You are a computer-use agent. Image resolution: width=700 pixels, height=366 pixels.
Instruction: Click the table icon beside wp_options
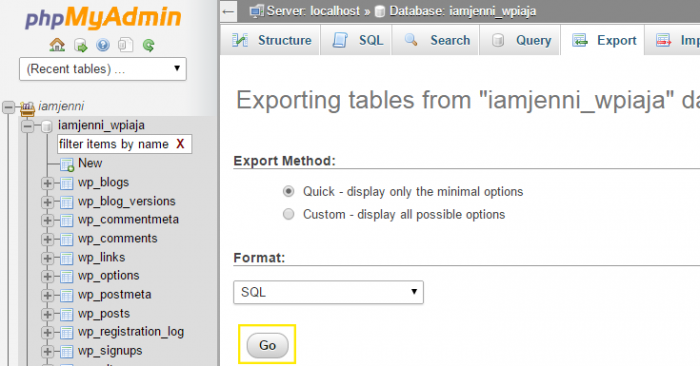tap(67, 277)
